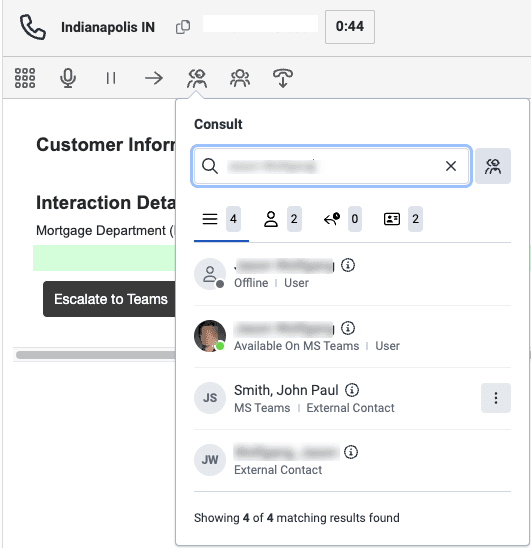Start consult with button beside search box
Image resolution: width=531 pixels, height=548 pixels.
click(x=493, y=166)
